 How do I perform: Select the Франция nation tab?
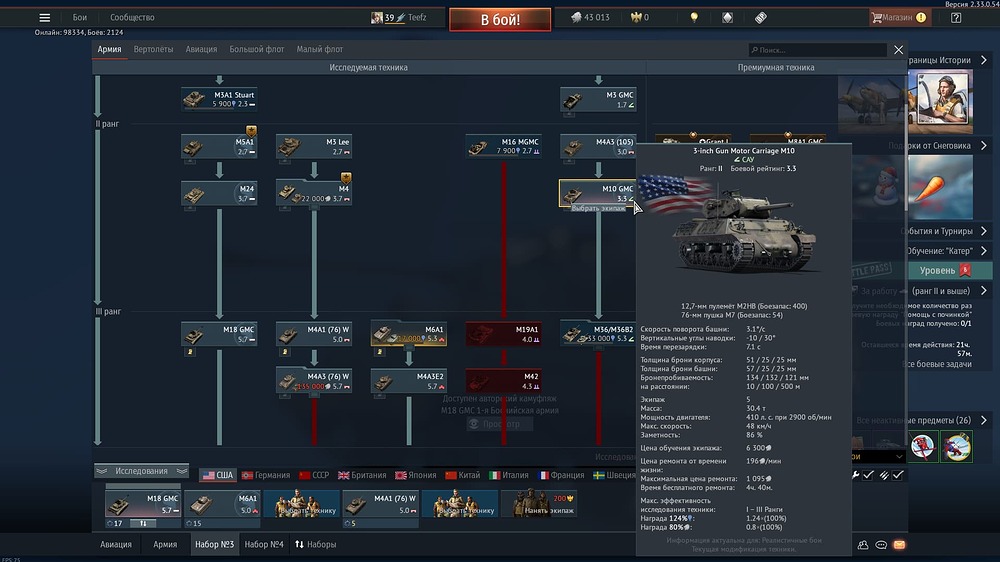(561, 475)
